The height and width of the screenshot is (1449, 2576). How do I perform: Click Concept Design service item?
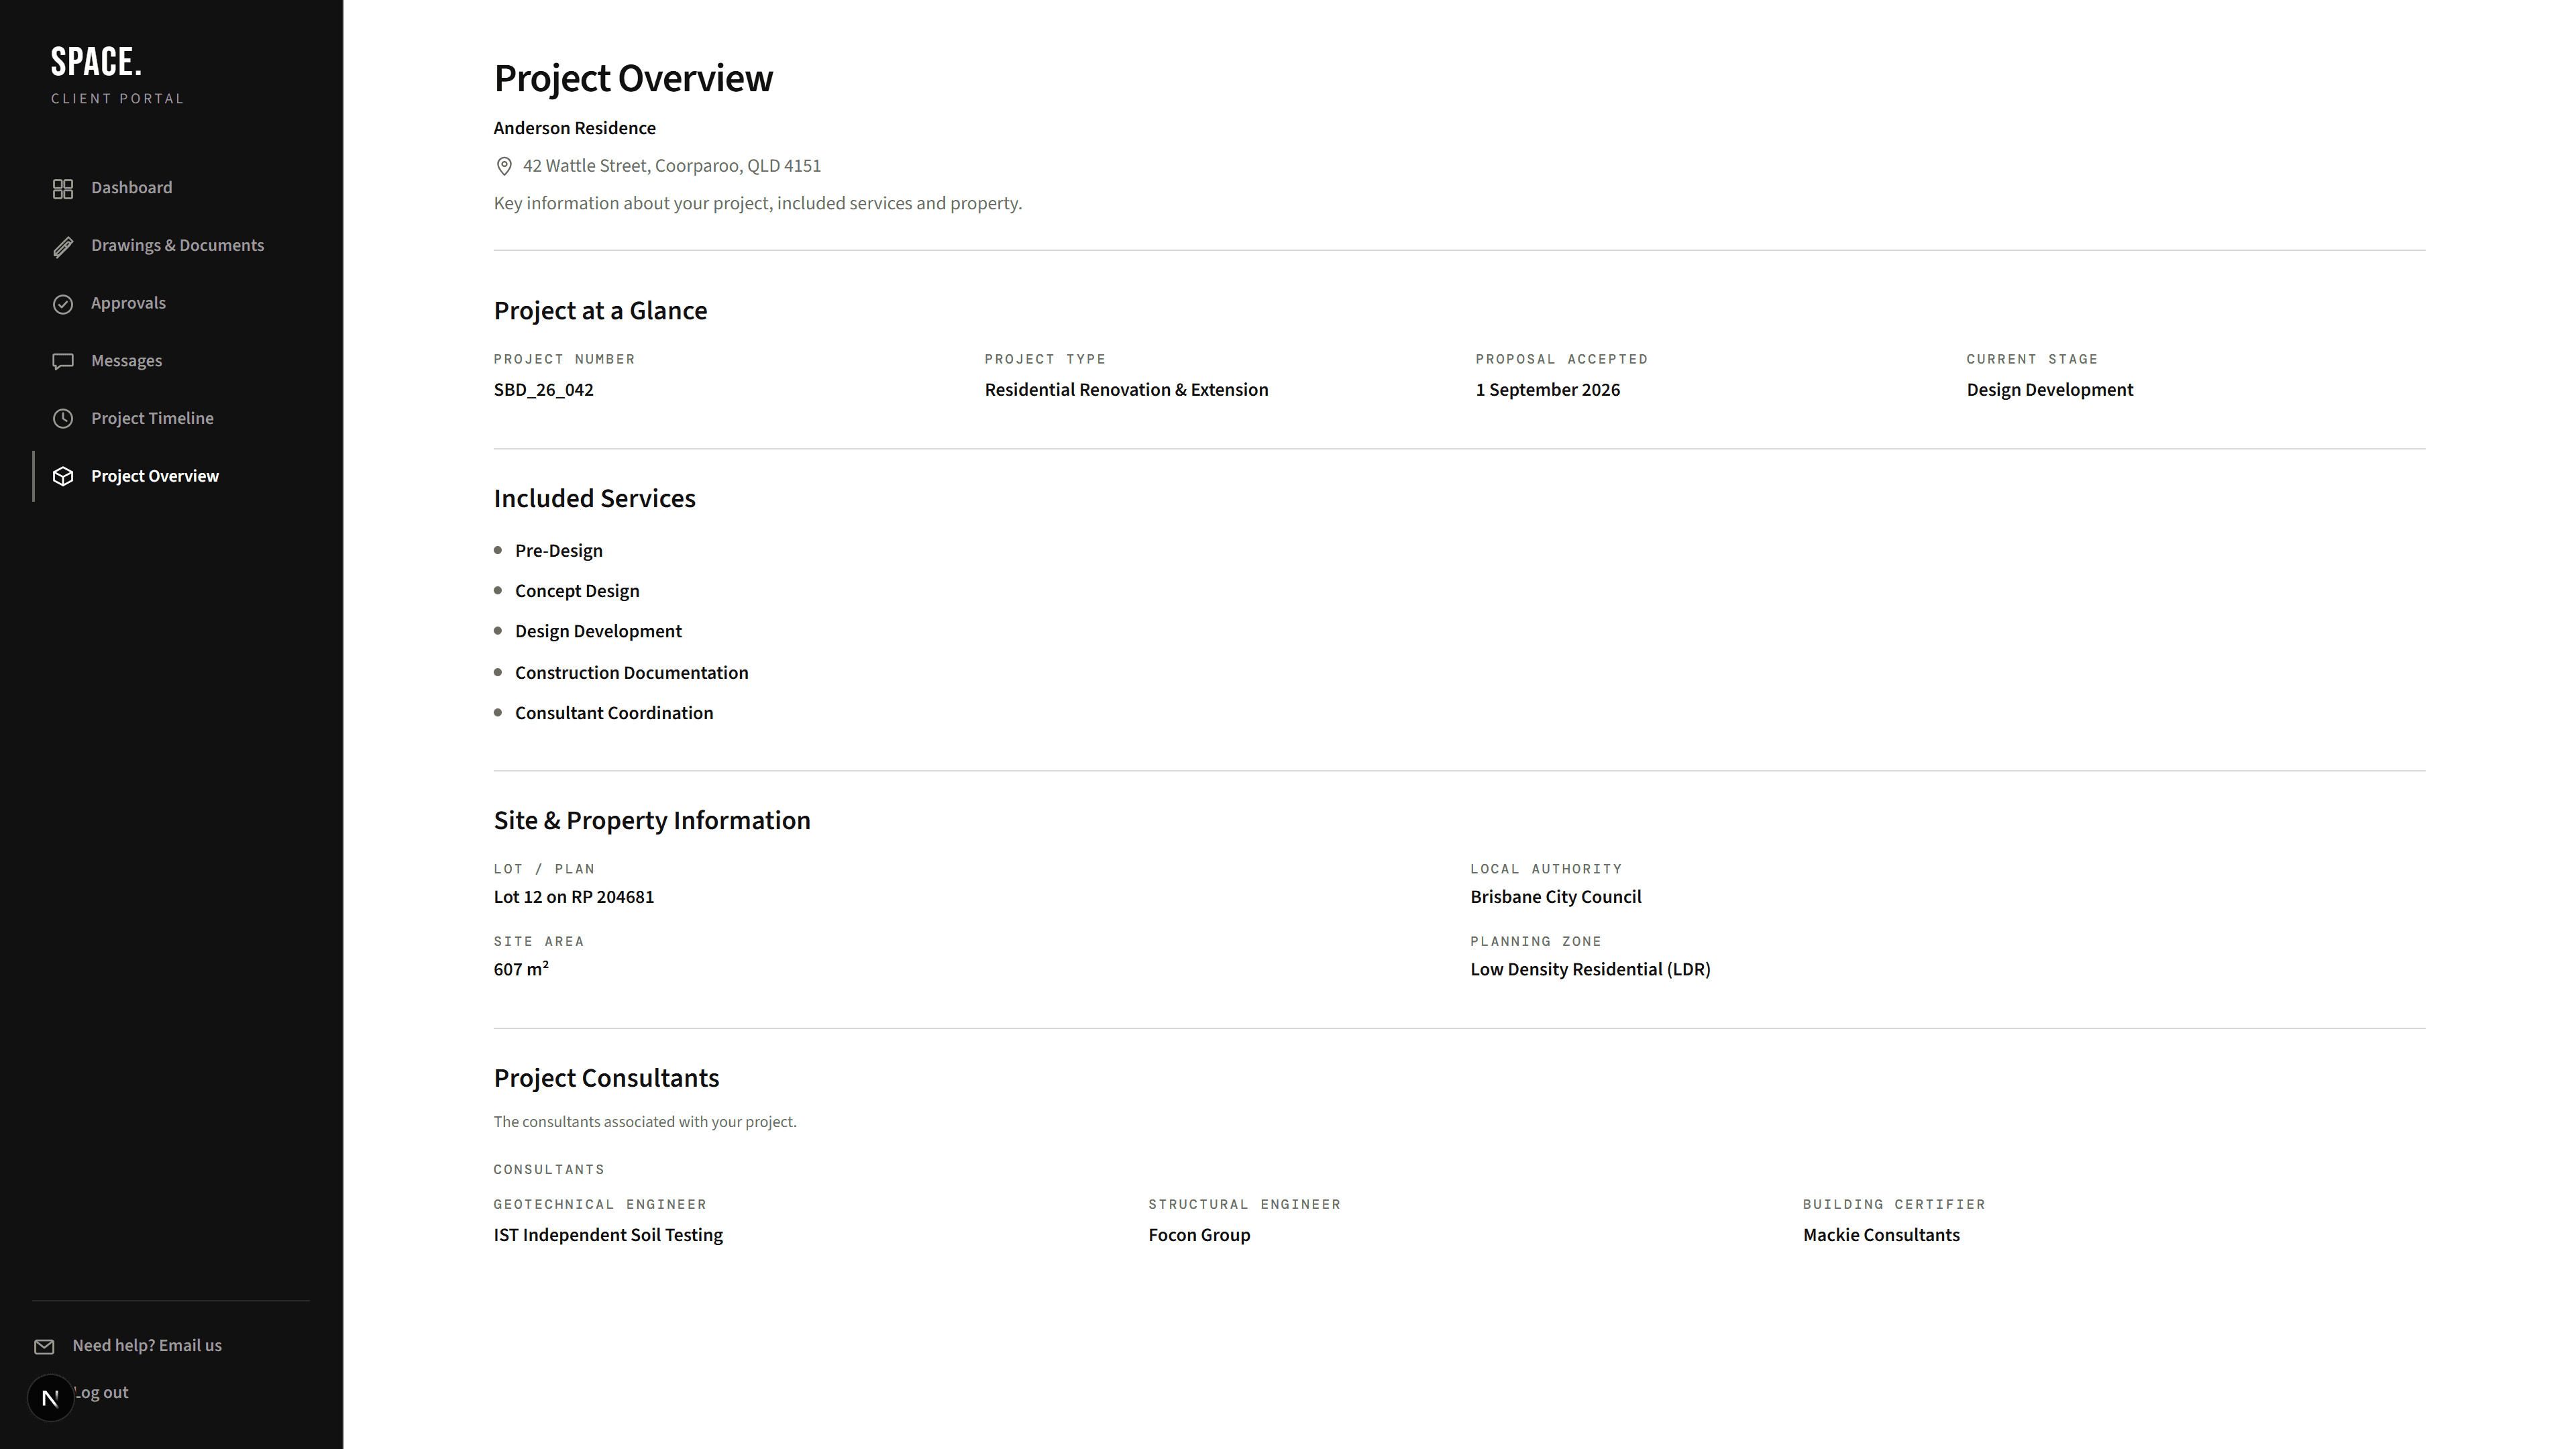point(577,591)
